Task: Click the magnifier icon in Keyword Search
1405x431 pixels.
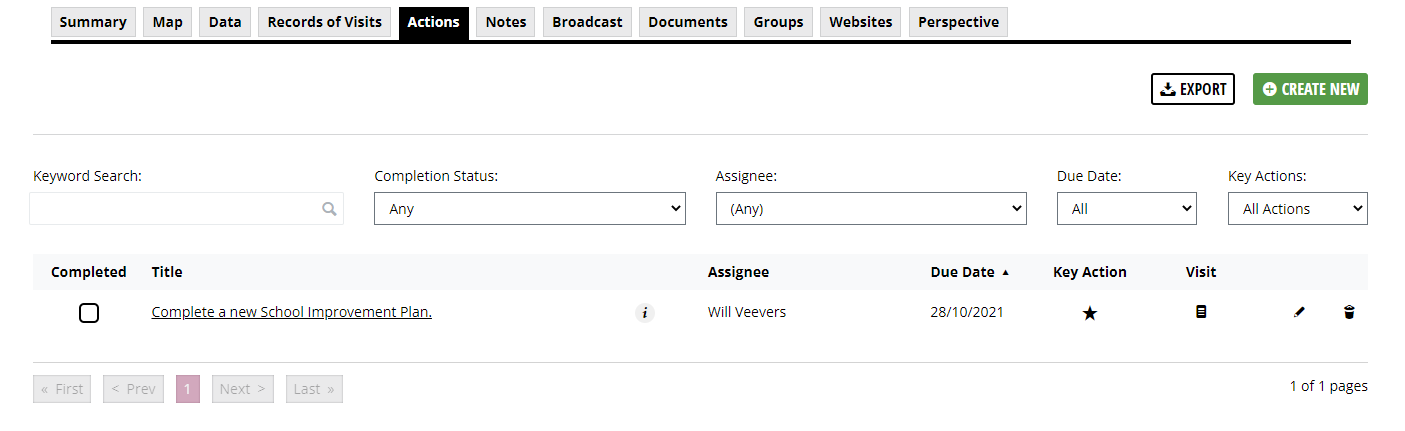Action: 329,209
